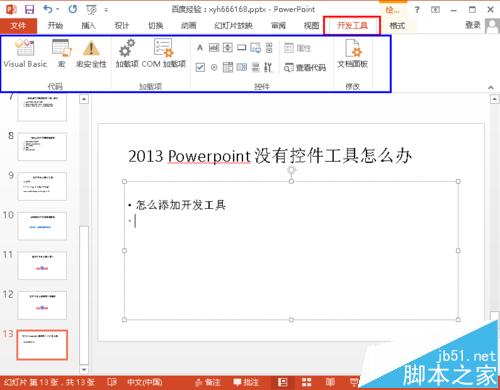
Task: Insert a Spin Button control
Action: [x=228, y=48]
